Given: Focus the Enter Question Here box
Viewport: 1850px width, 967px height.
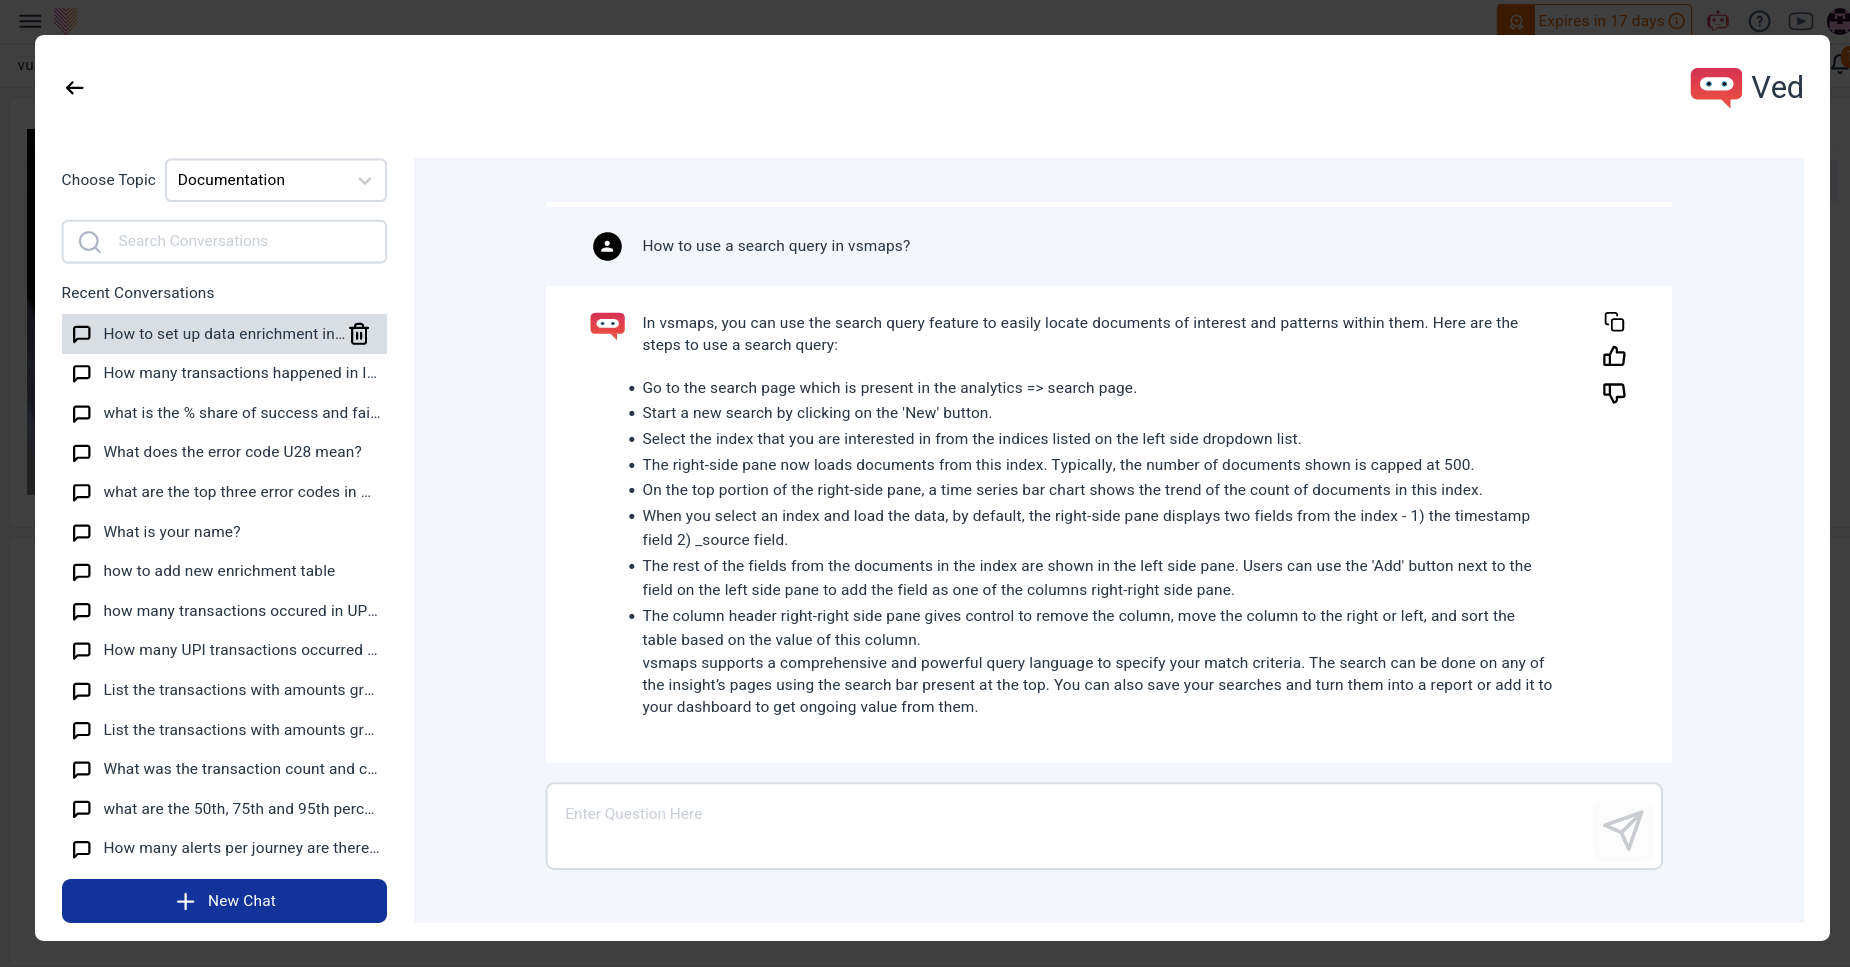Looking at the screenshot, I should tap(1070, 825).
